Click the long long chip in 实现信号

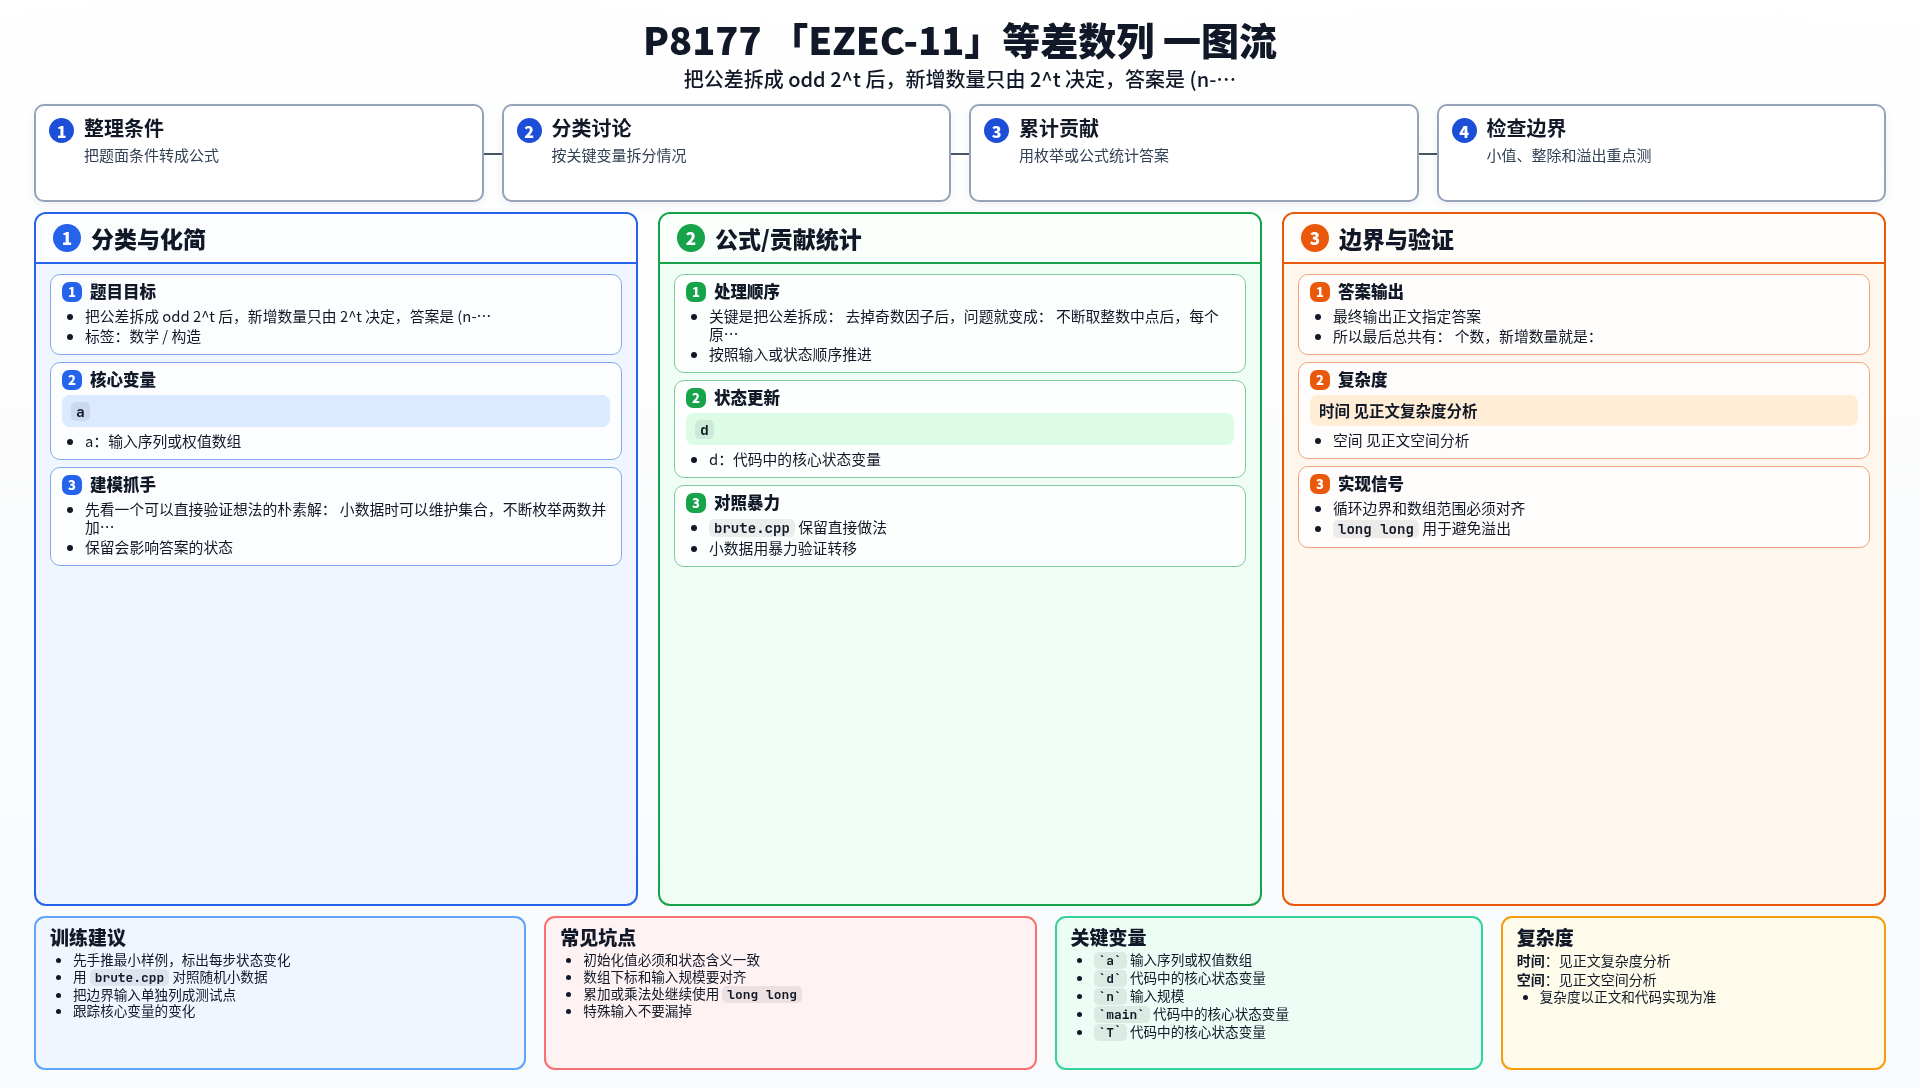(x=1376, y=529)
